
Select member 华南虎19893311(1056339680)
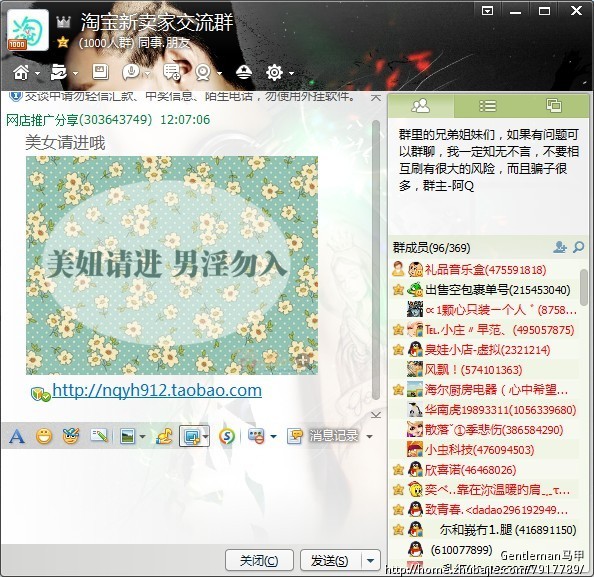point(485,410)
